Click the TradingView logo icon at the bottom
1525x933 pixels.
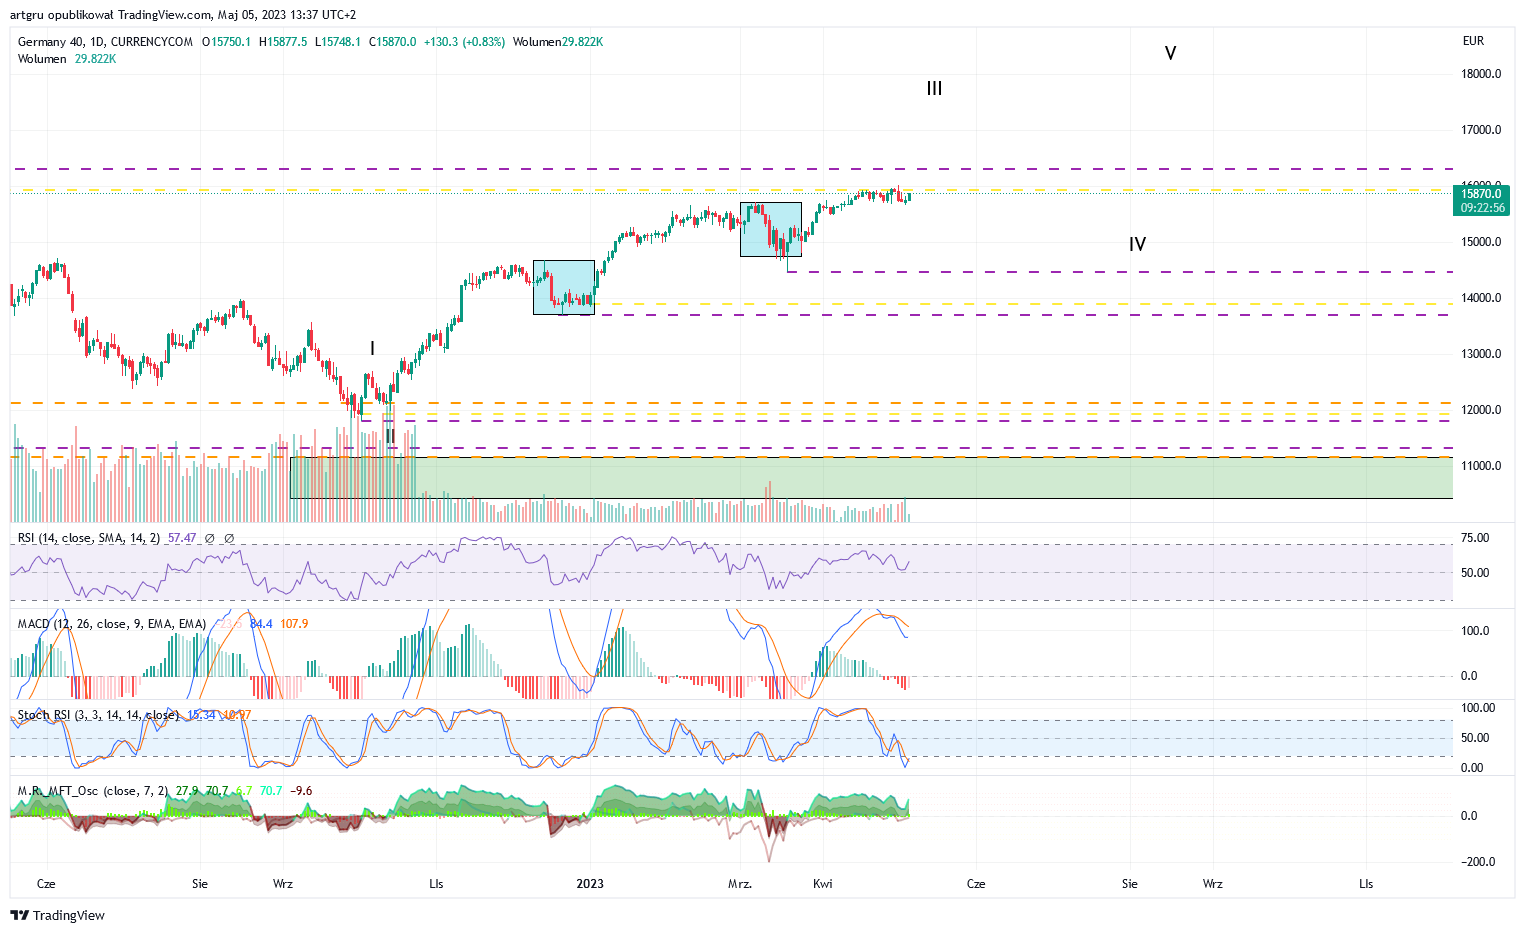pyautogui.click(x=19, y=915)
